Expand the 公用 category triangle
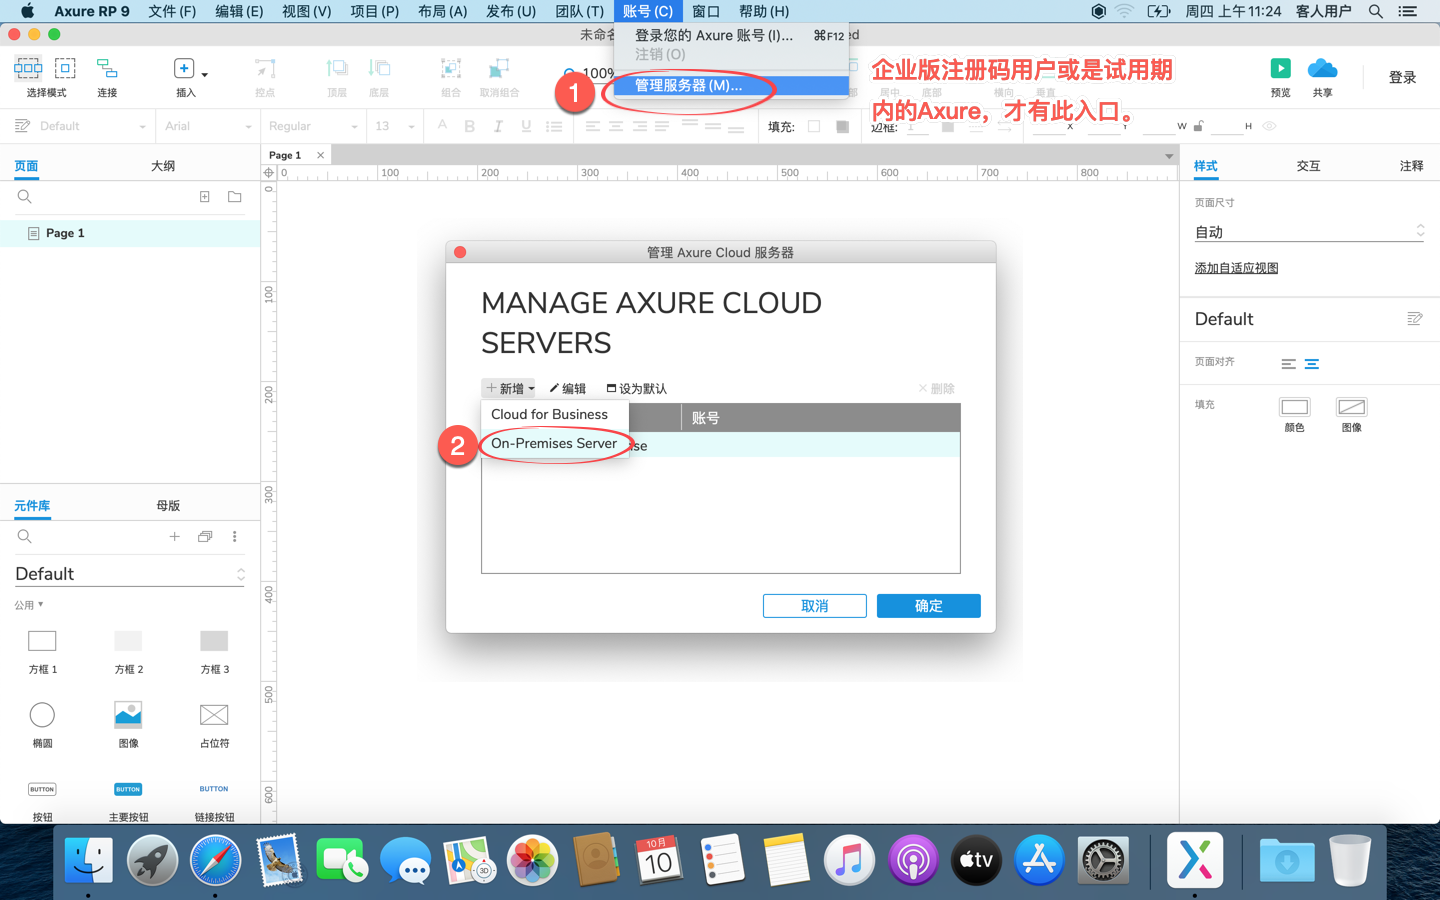The image size is (1440, 900). [x=41, y=605]
